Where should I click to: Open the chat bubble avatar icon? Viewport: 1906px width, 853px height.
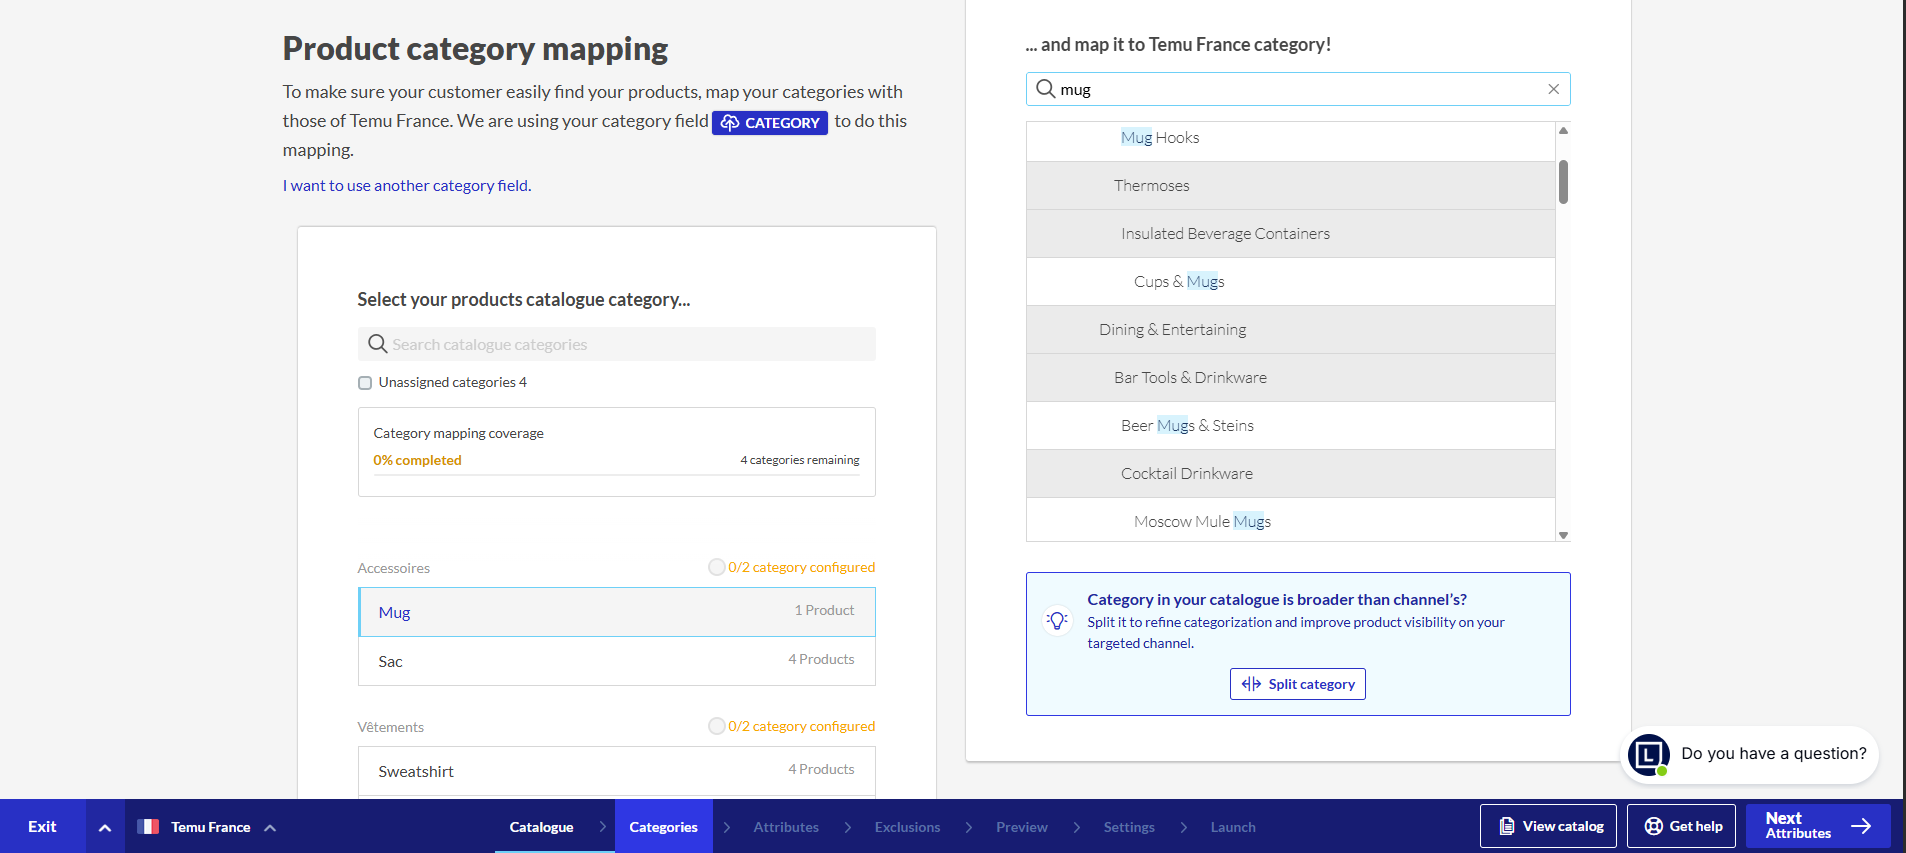click(x=1648, y=754)
